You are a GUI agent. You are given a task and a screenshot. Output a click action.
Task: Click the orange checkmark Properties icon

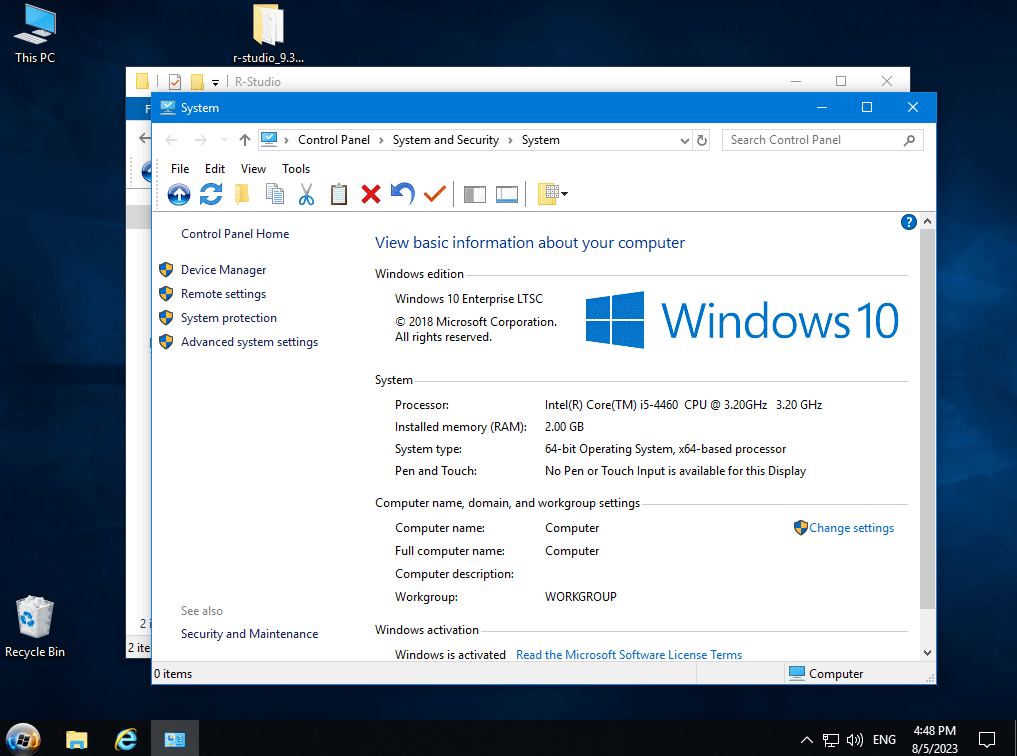point(435,193)
